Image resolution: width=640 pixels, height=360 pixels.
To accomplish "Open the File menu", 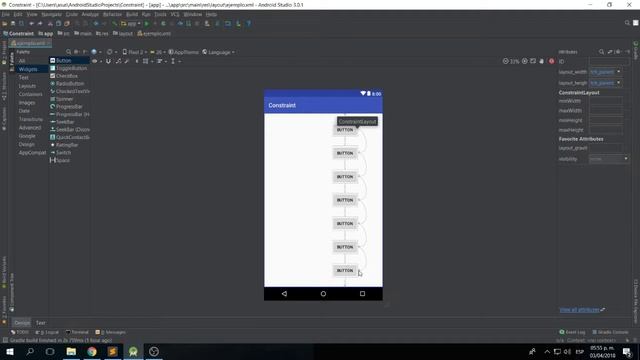I will click(x=6, y=14).
